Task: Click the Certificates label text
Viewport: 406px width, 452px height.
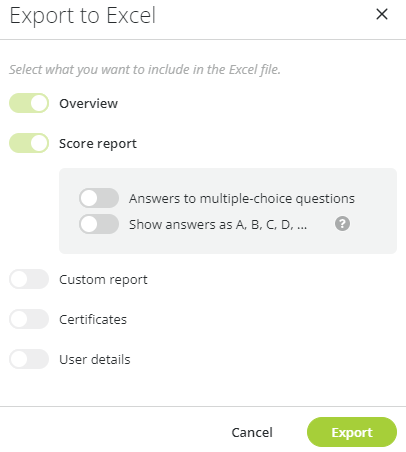Action: [x=93, y=319]
